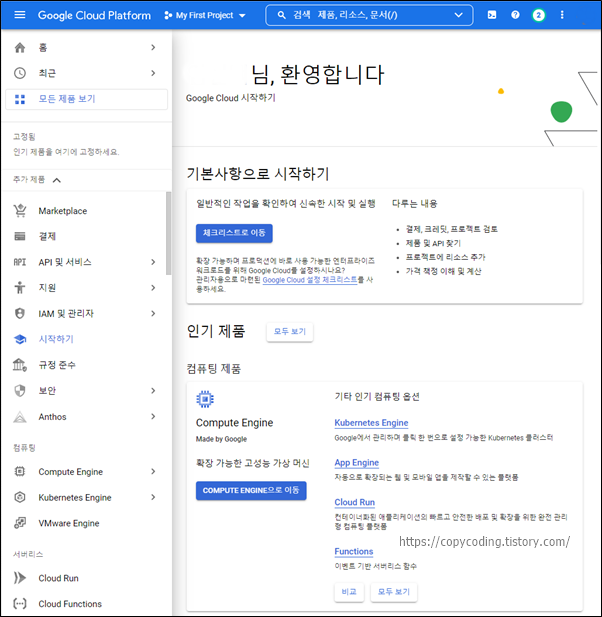Screen dimensions: 602x617
Task: Click the Marketplace shopping cart icon
Action: pyautogui.click(x=20, y=211)
